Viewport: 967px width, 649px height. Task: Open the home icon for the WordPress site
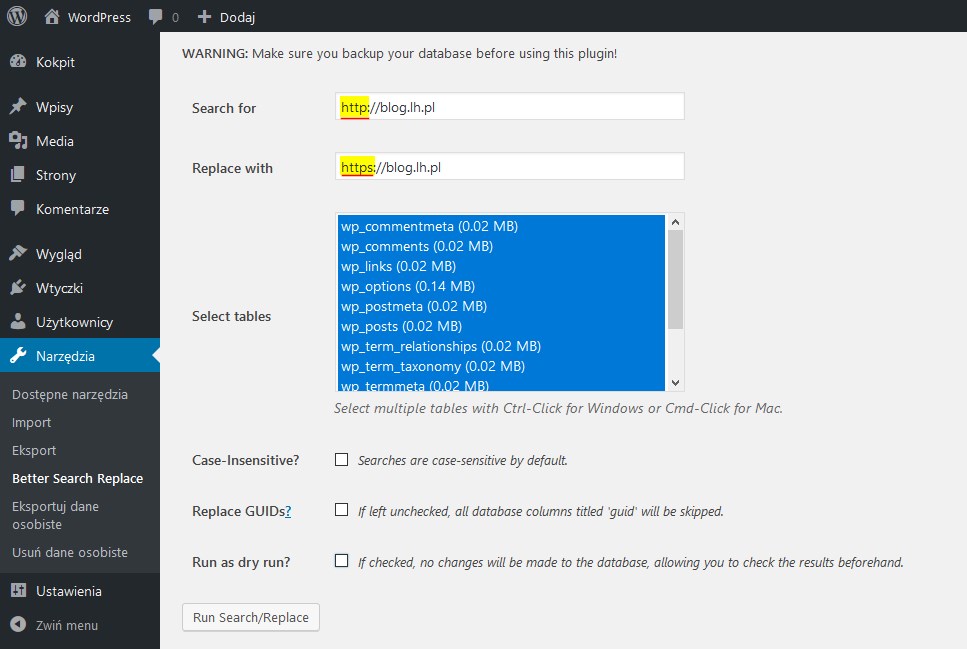pyautogui.click(x=52, y=17)
